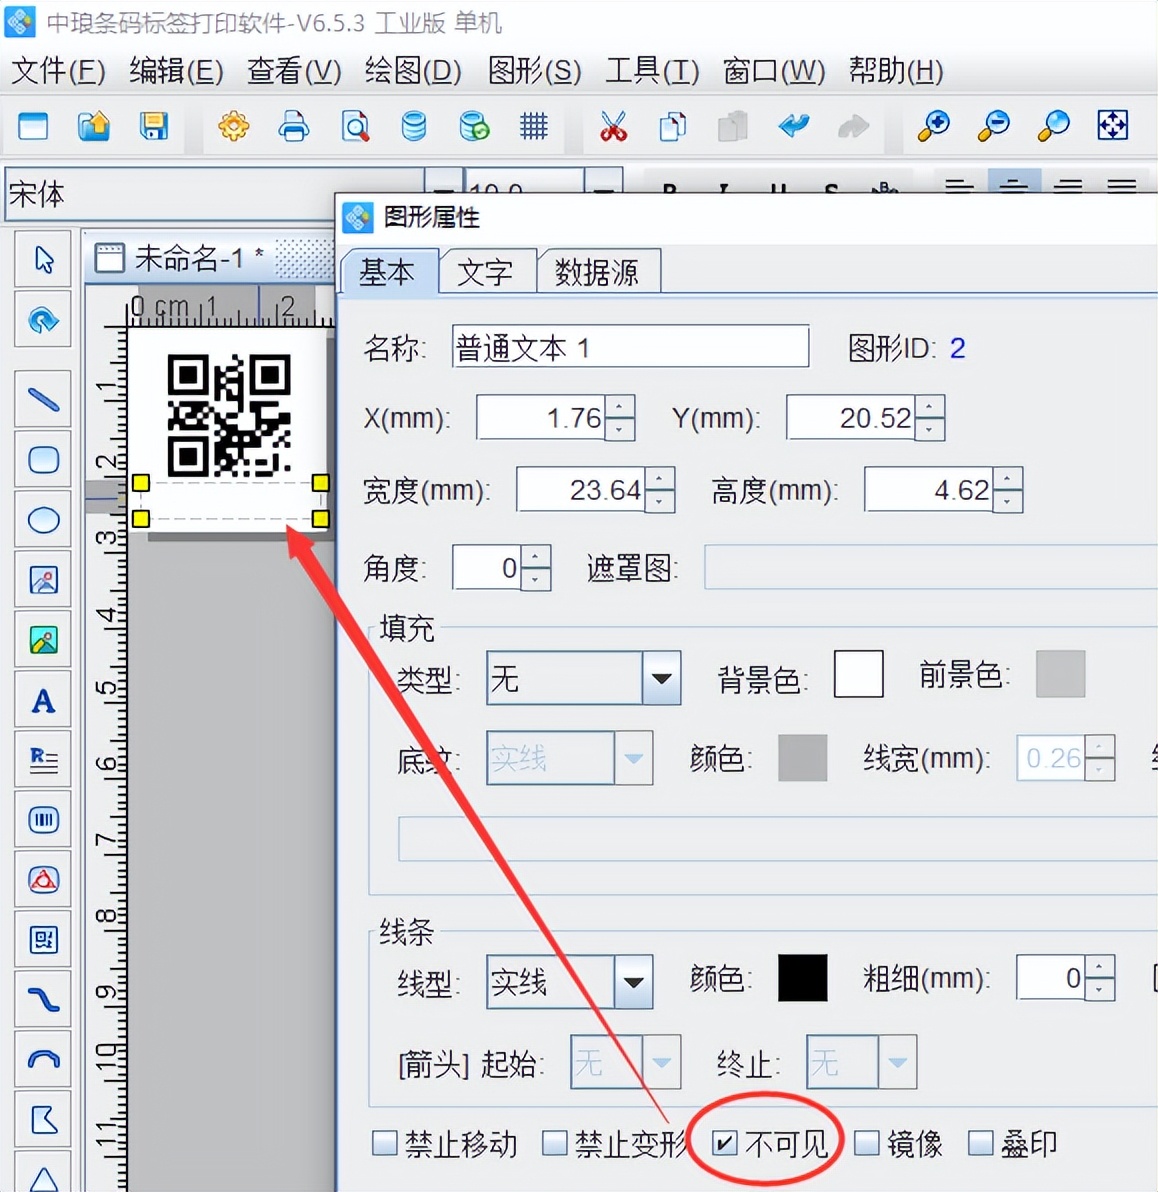Viewport: 1158px width, 1192px height.
Task: Zoom in with the plus magnifier
Action: coord(934,126)
